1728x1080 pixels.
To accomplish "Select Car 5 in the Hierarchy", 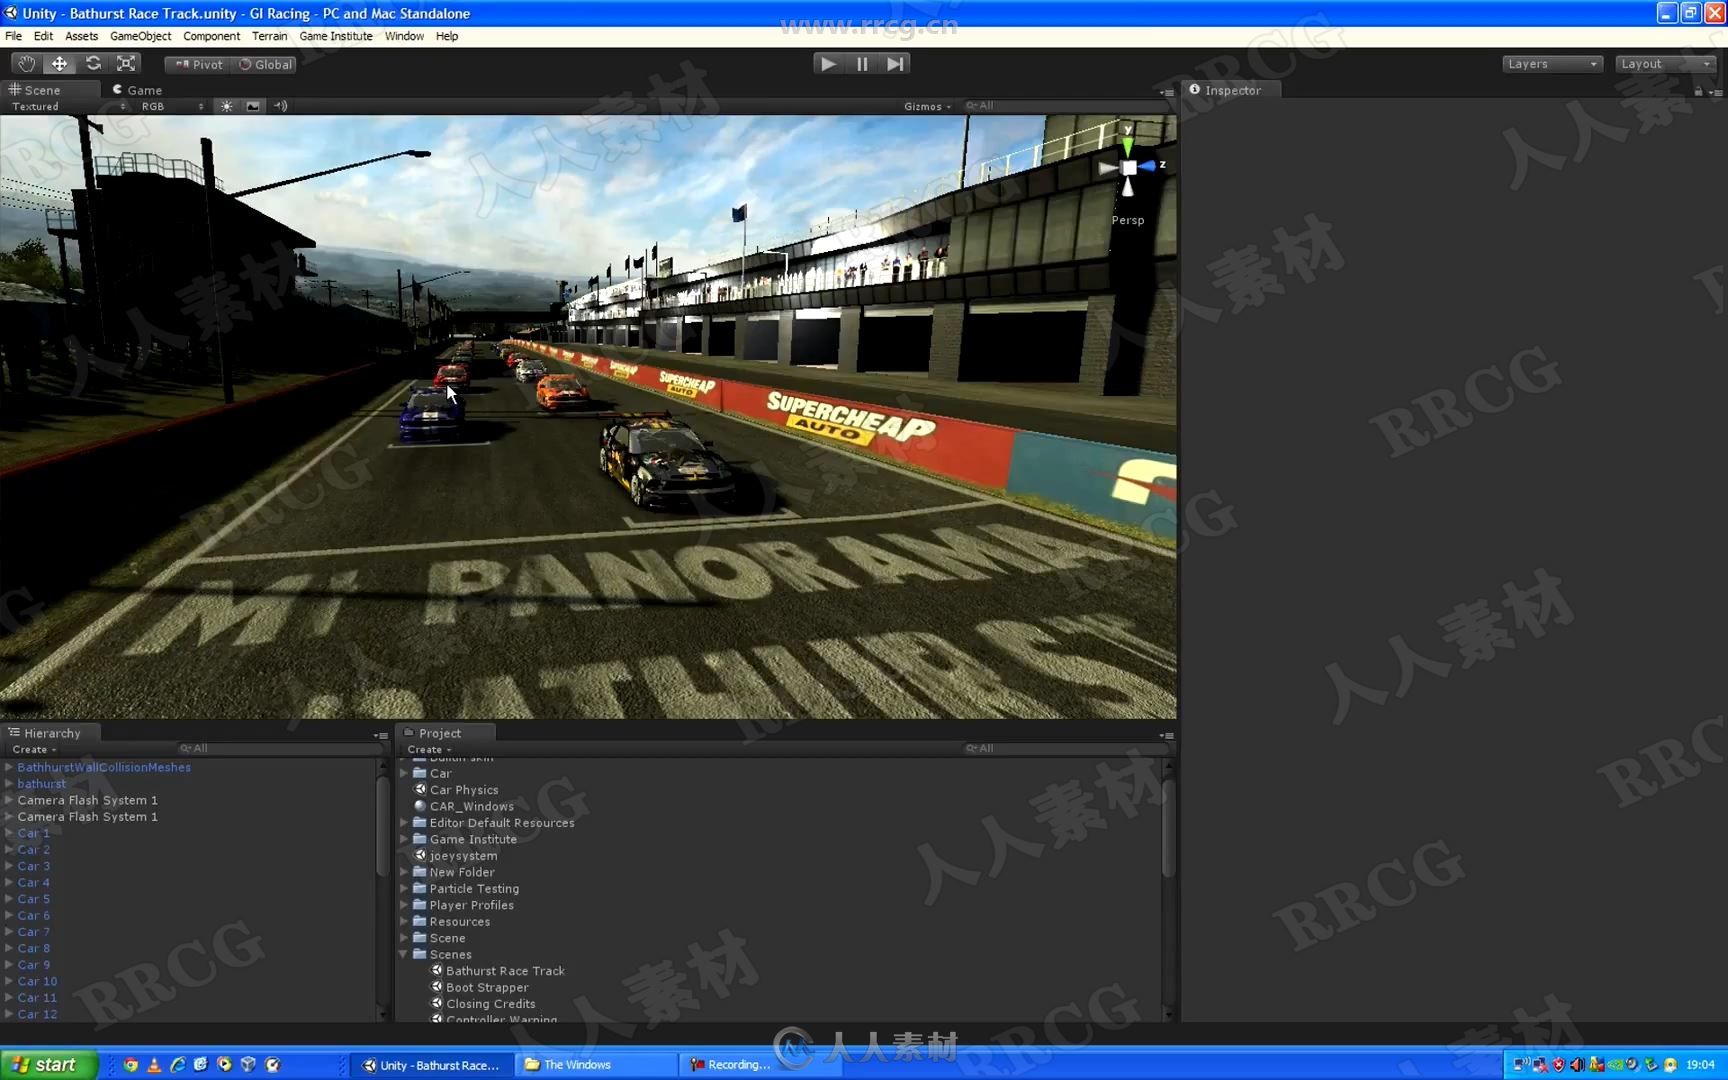I will point(33,899).
